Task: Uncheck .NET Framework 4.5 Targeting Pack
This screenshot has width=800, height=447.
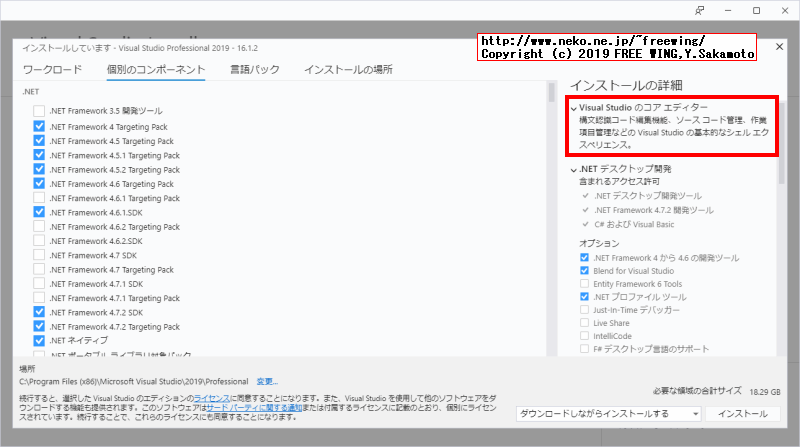Action: point(39,141)
